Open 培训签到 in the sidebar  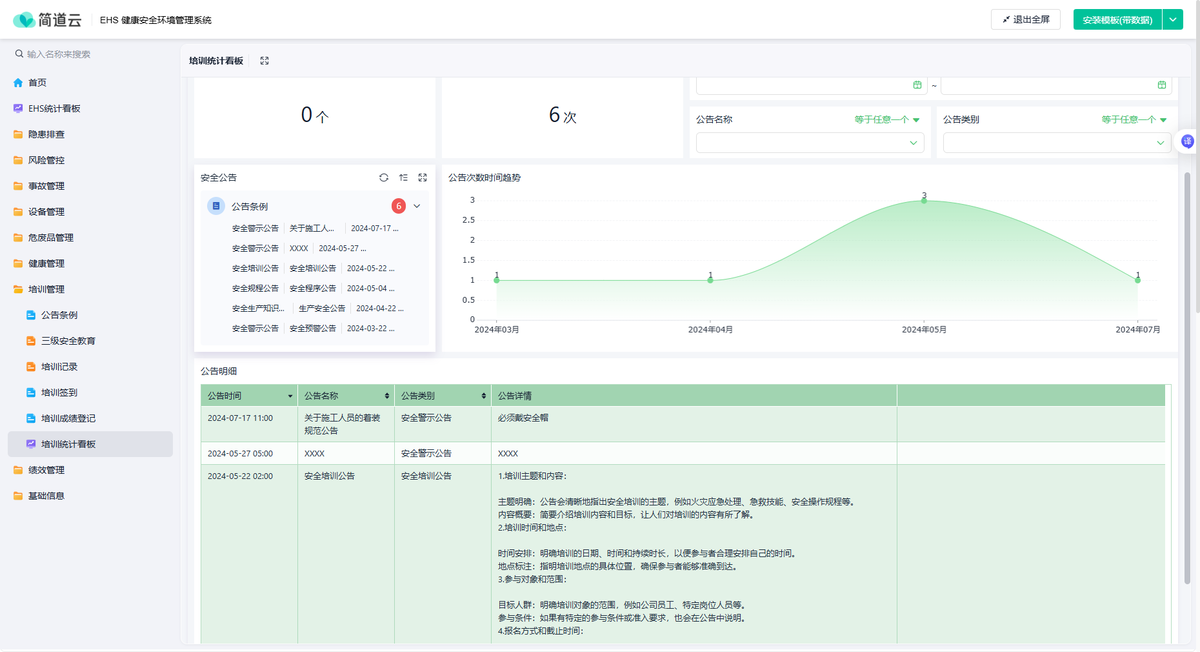click(x=59, y=393)
